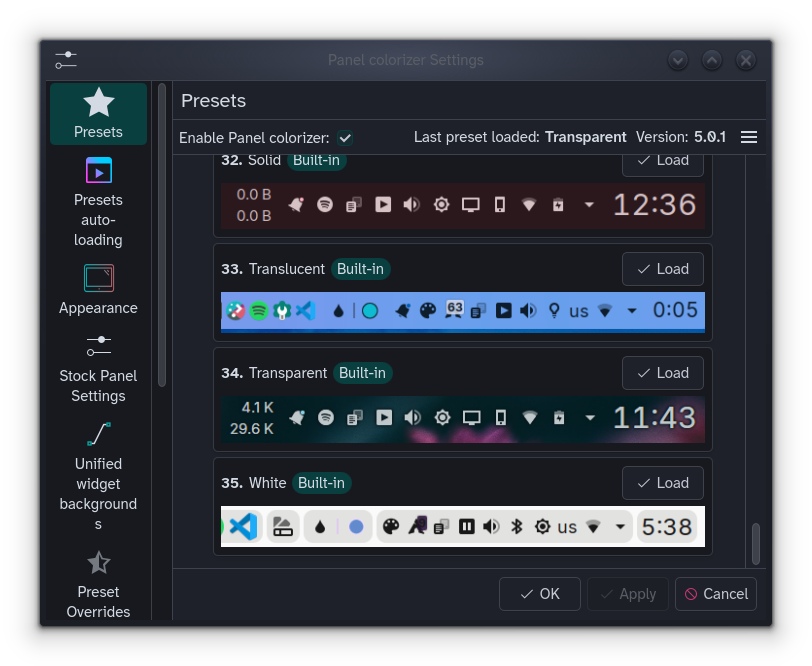Expand tray arrow in Transparent preset preview
Viewport: 812px width, 666px height.
point(589,417)
